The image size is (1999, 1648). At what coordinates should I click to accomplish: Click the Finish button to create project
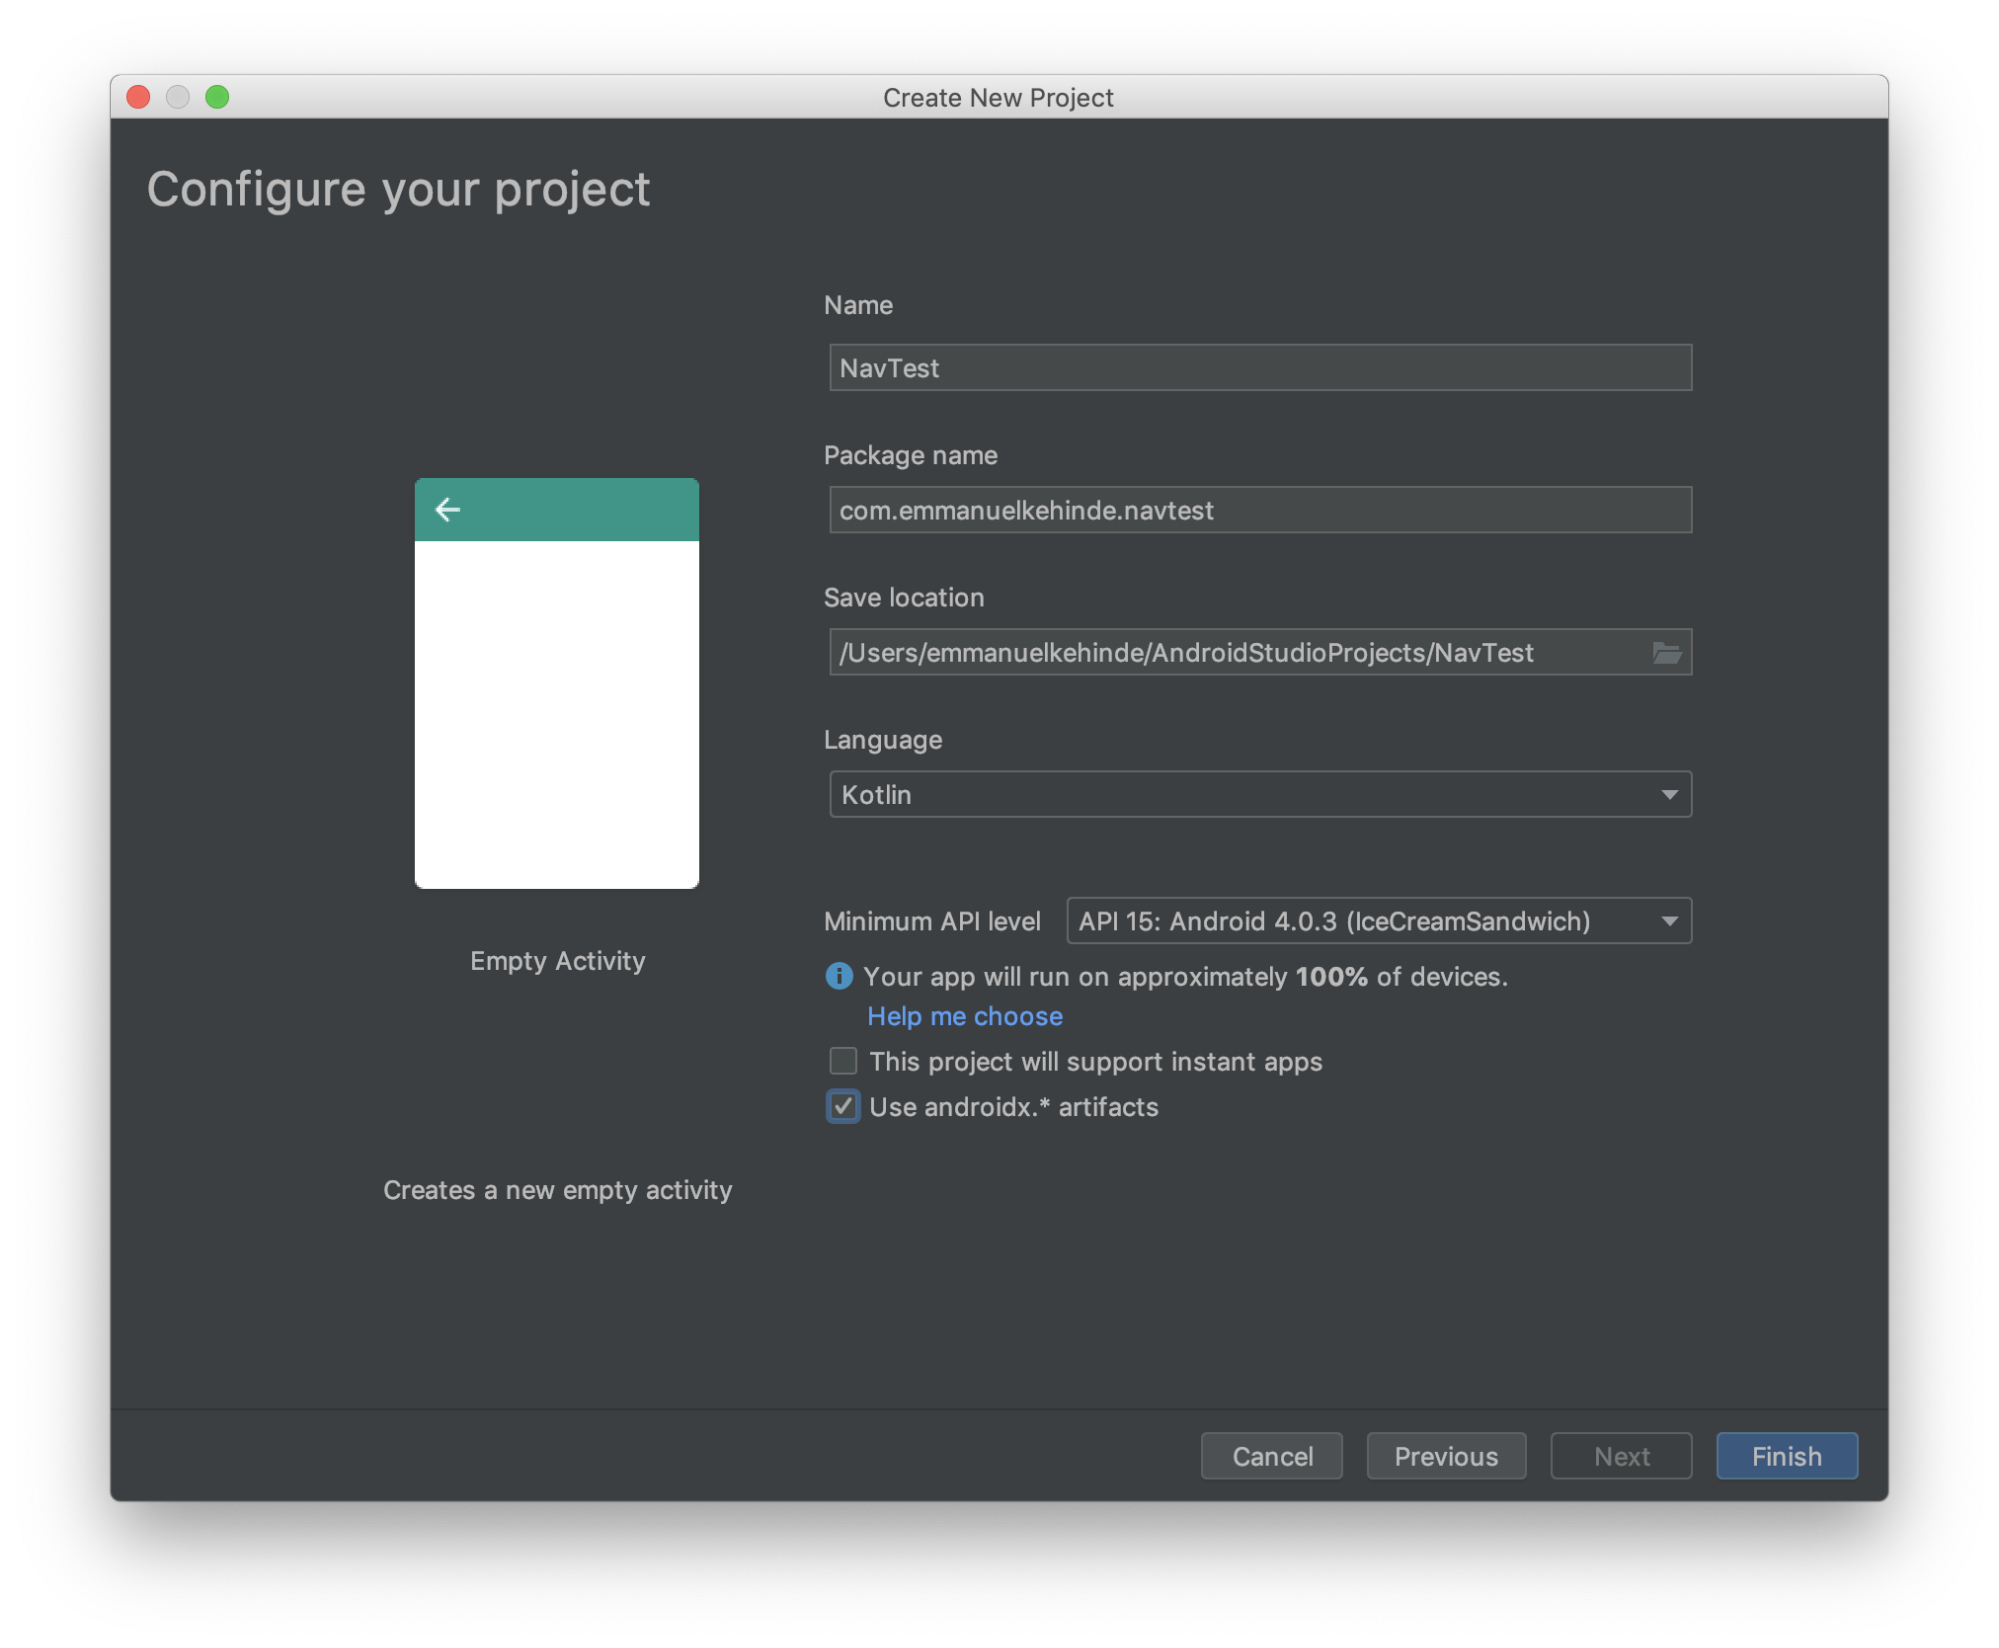tap(1785, 1455)
